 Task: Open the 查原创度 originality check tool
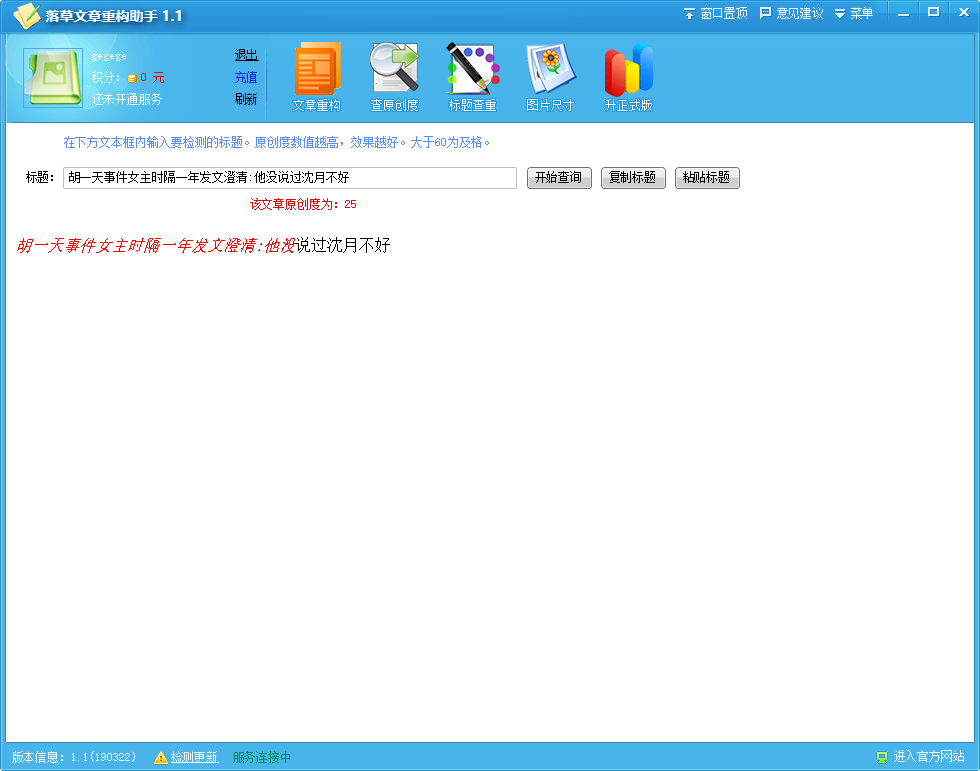click(394, 77)
